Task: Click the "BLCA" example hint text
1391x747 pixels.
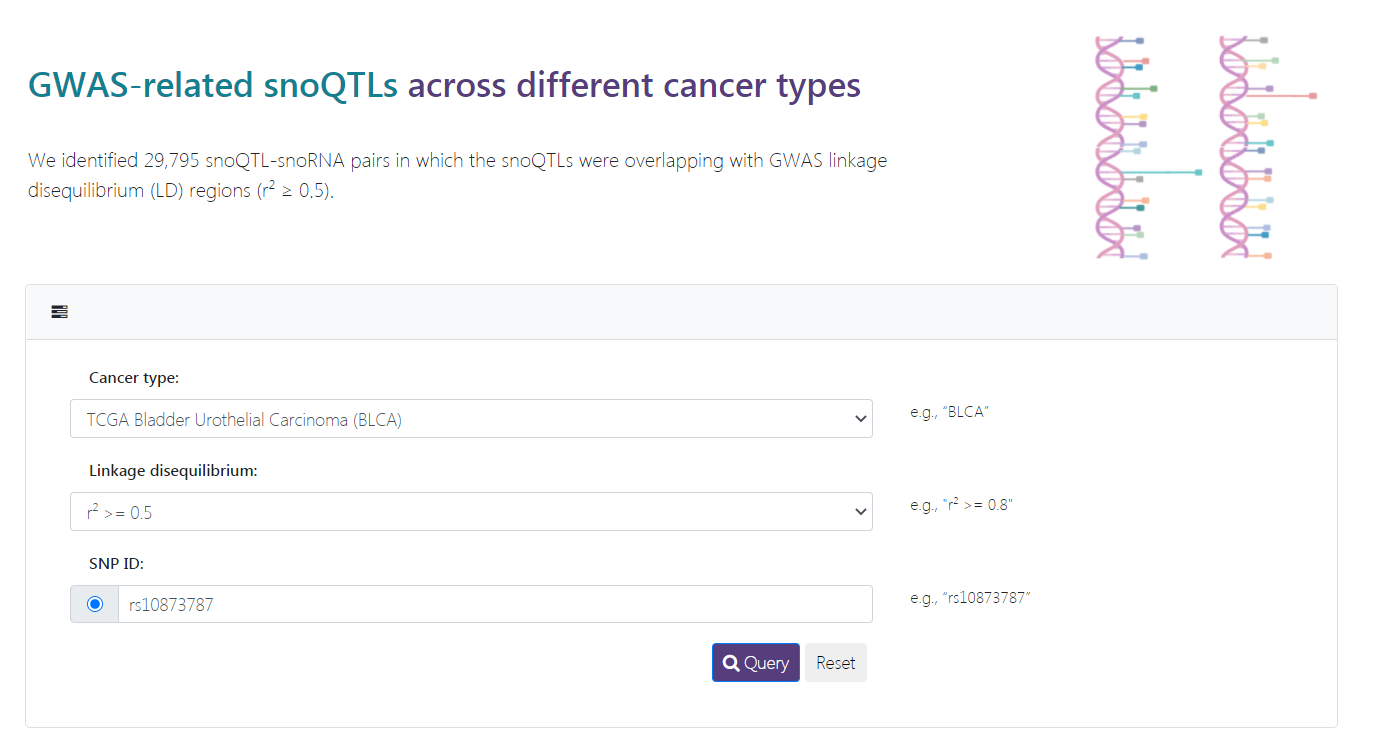Action: [949, 412]
